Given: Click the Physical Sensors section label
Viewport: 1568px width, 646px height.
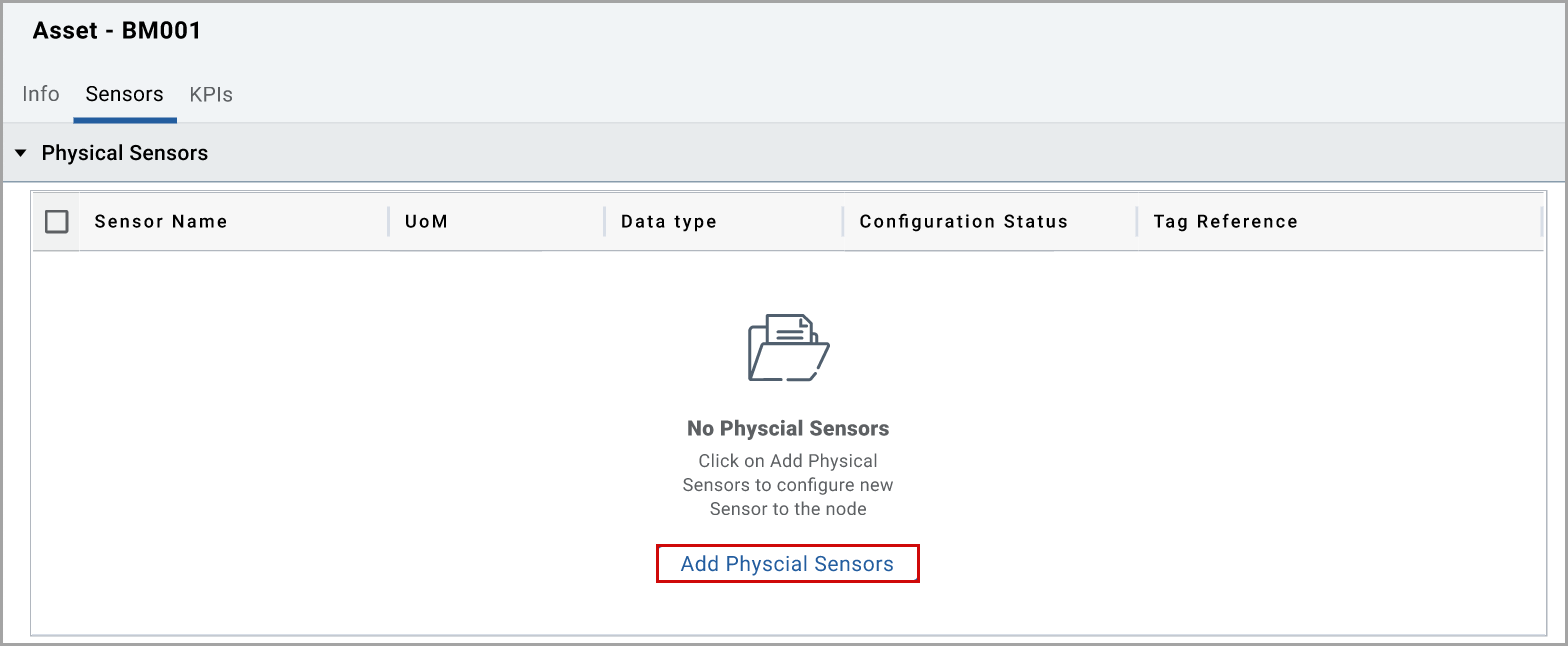Looking at the screenshot, I should pos(125,153).
